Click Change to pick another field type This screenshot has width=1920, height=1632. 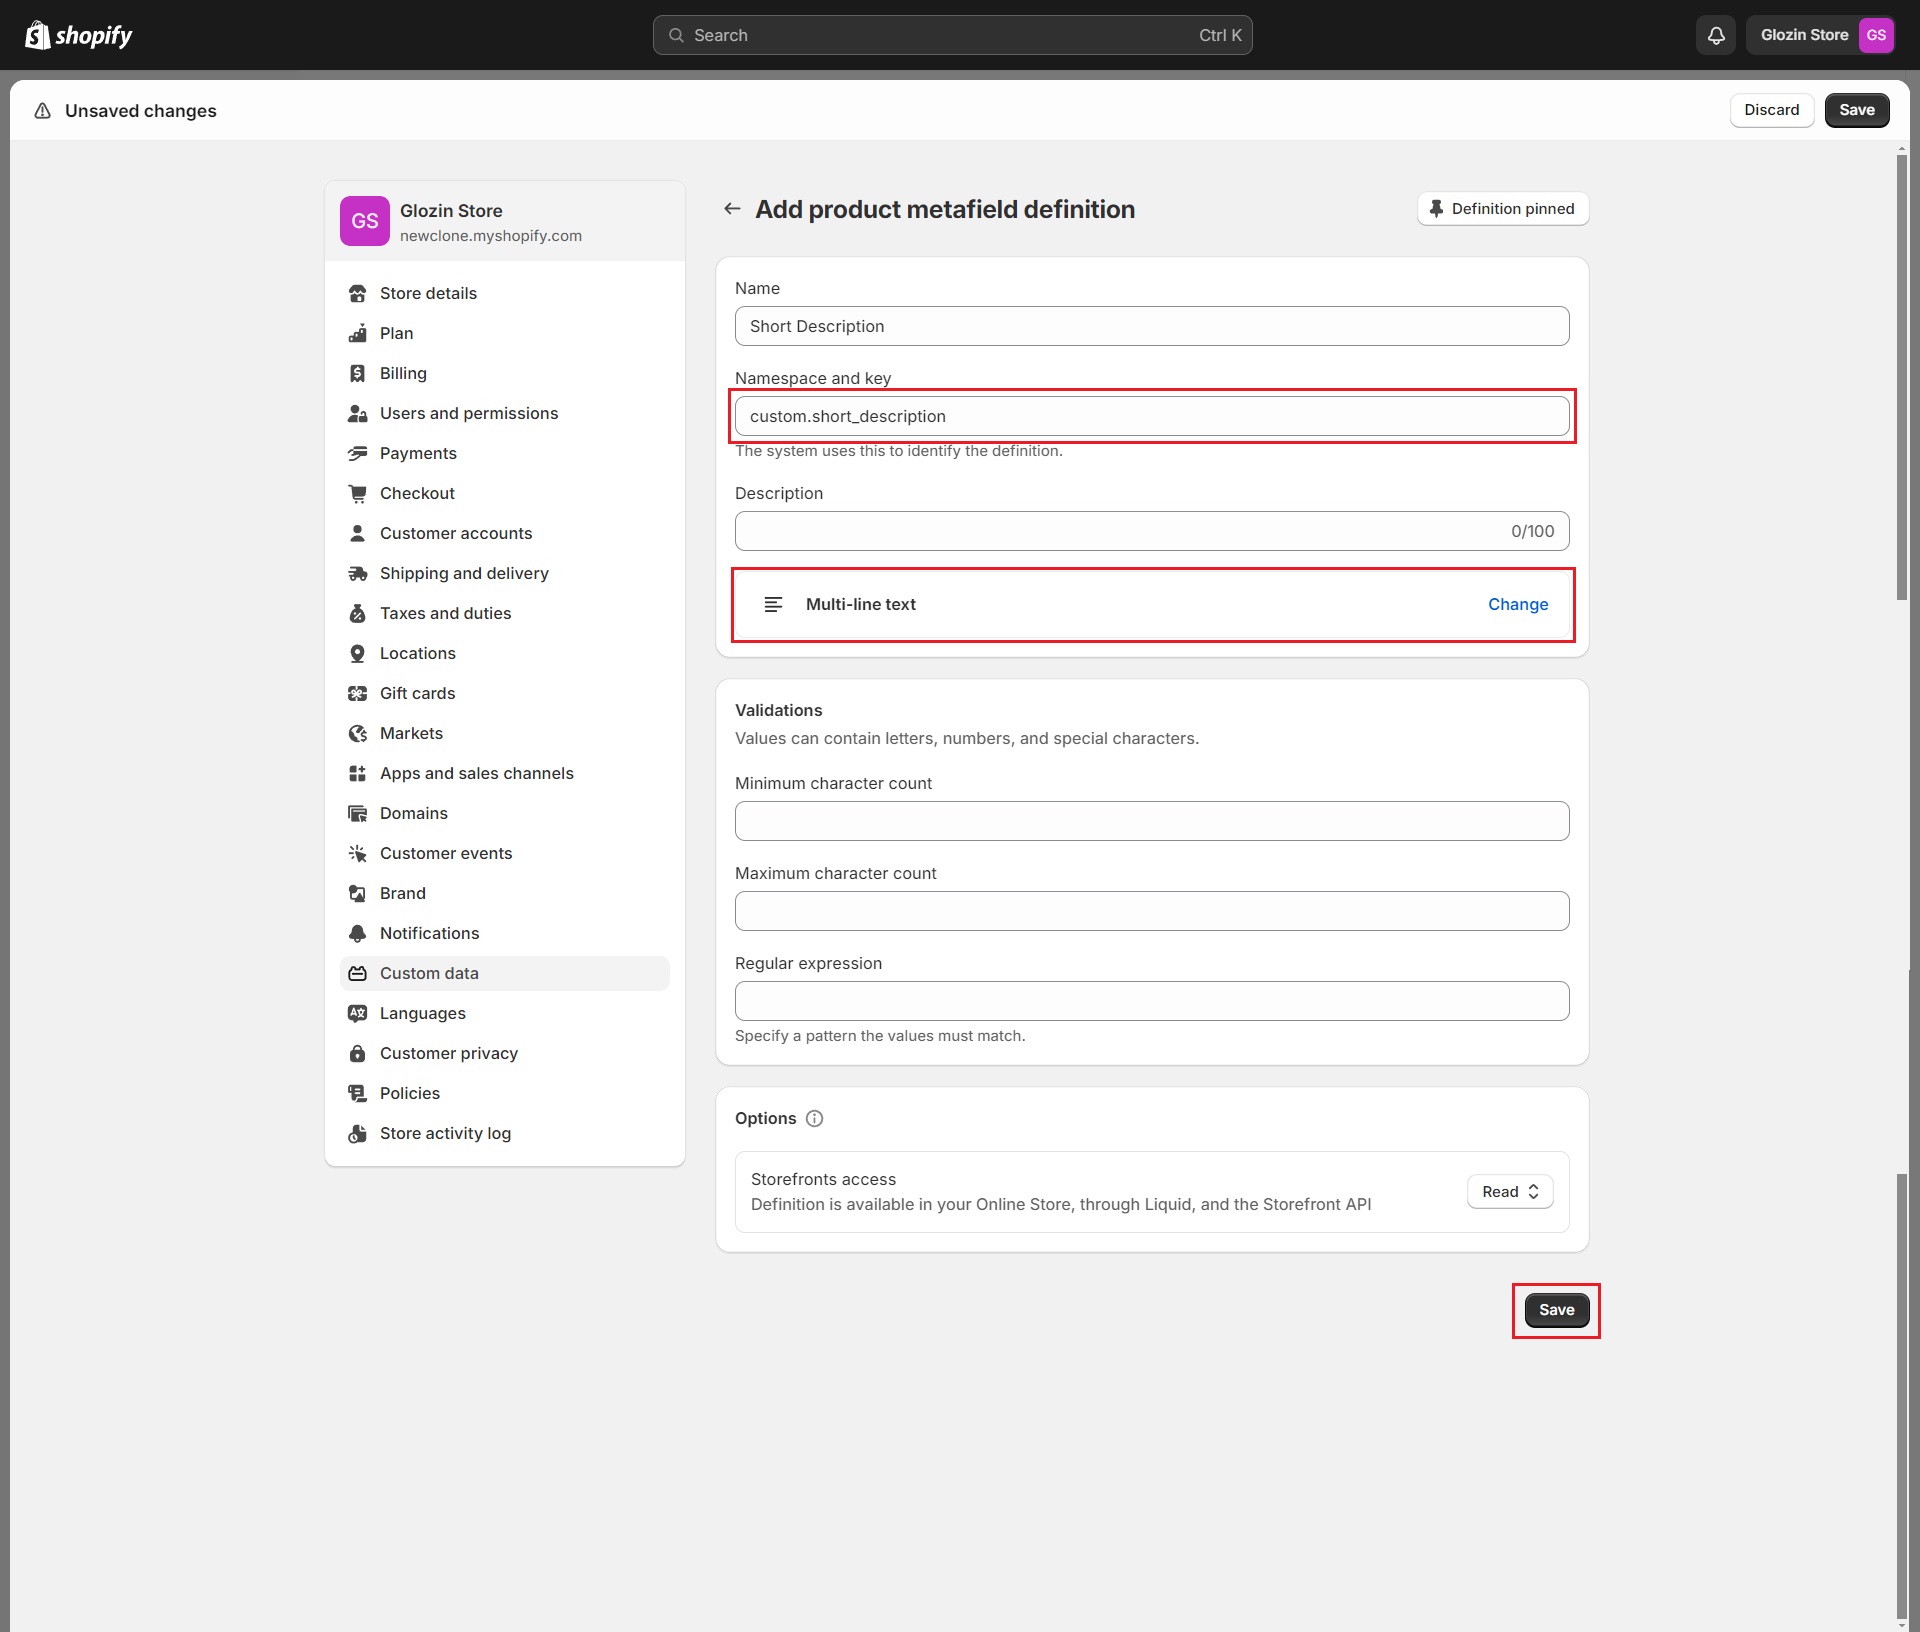click(x=1517, y=604)
